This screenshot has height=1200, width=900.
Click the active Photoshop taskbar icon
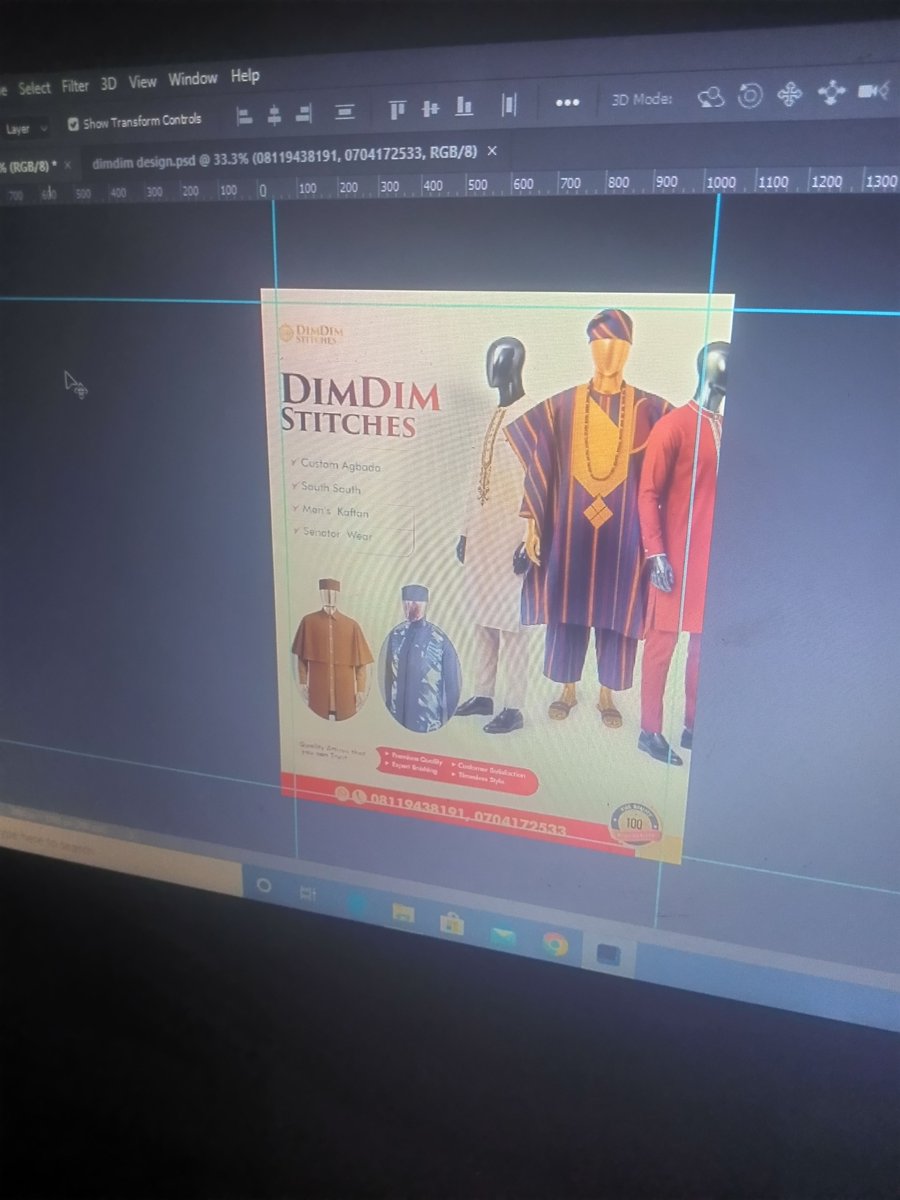pos(608,954)
